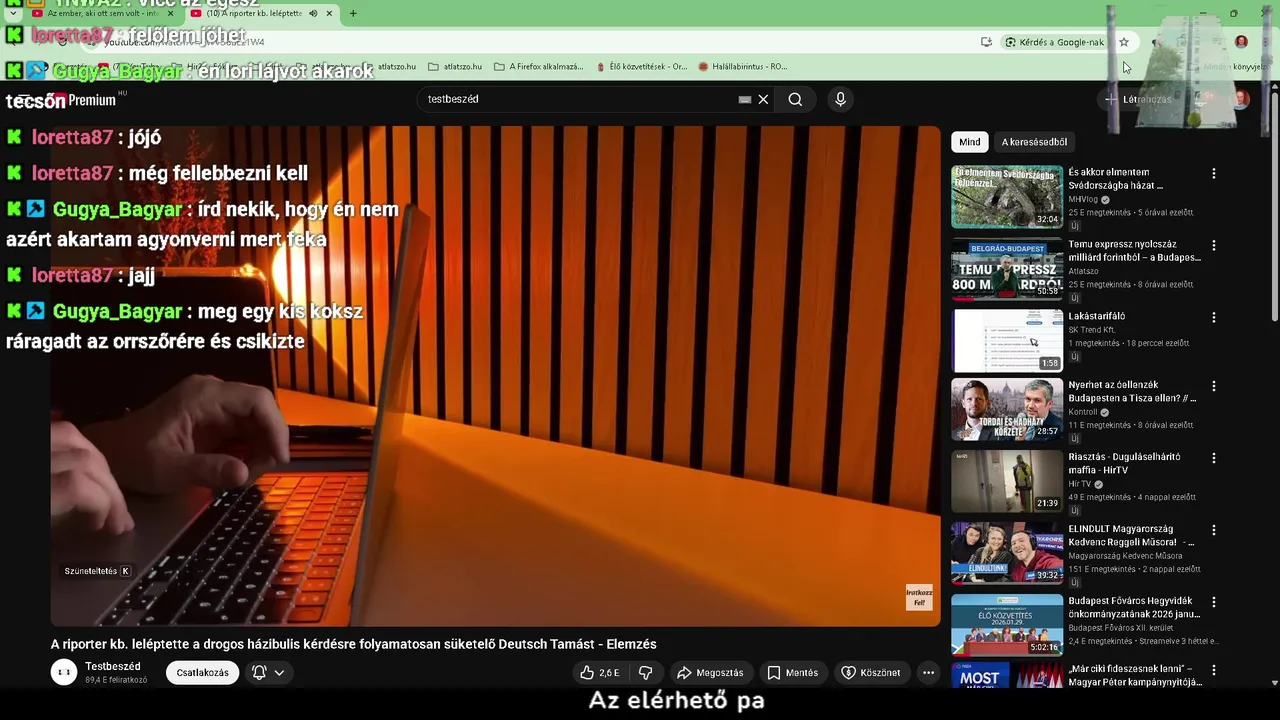Open options menu for Nyerhet az ellenzék video
The image size is (1280, 720).
[x=1214, y=386]
